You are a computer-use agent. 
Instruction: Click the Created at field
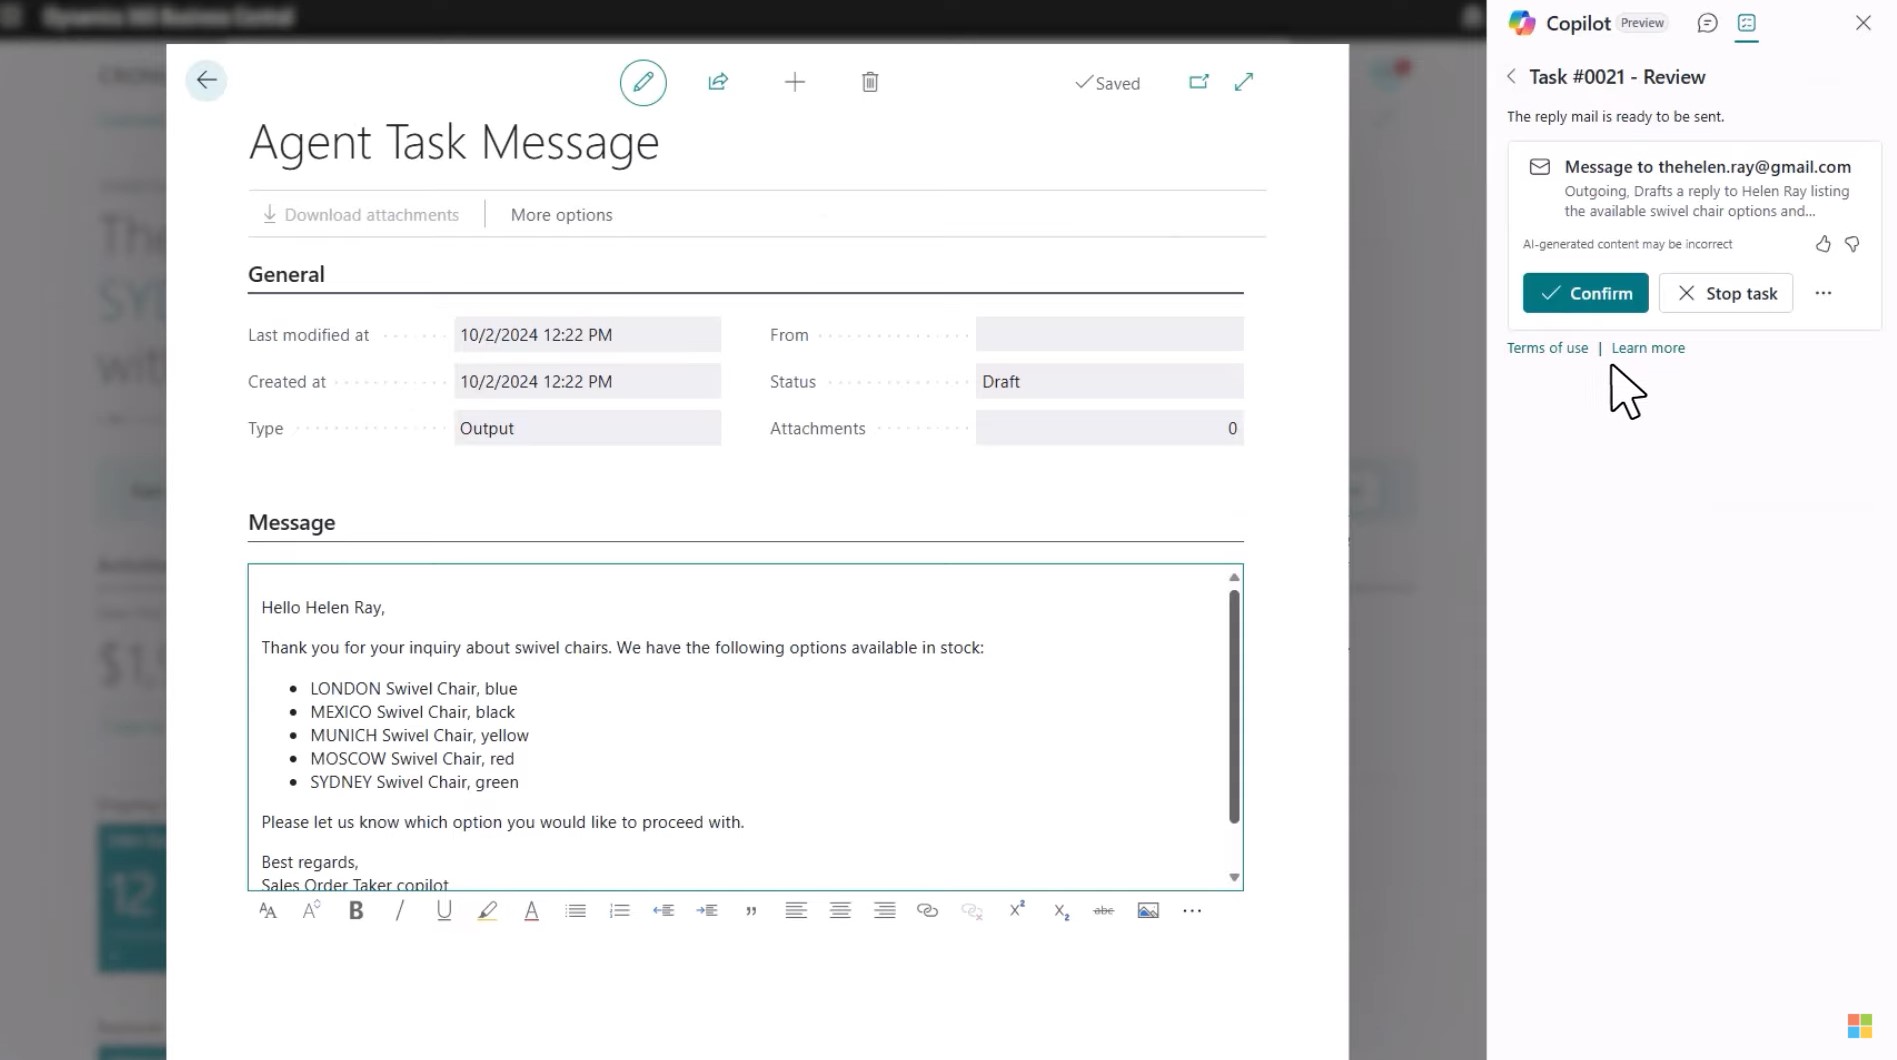587,382
